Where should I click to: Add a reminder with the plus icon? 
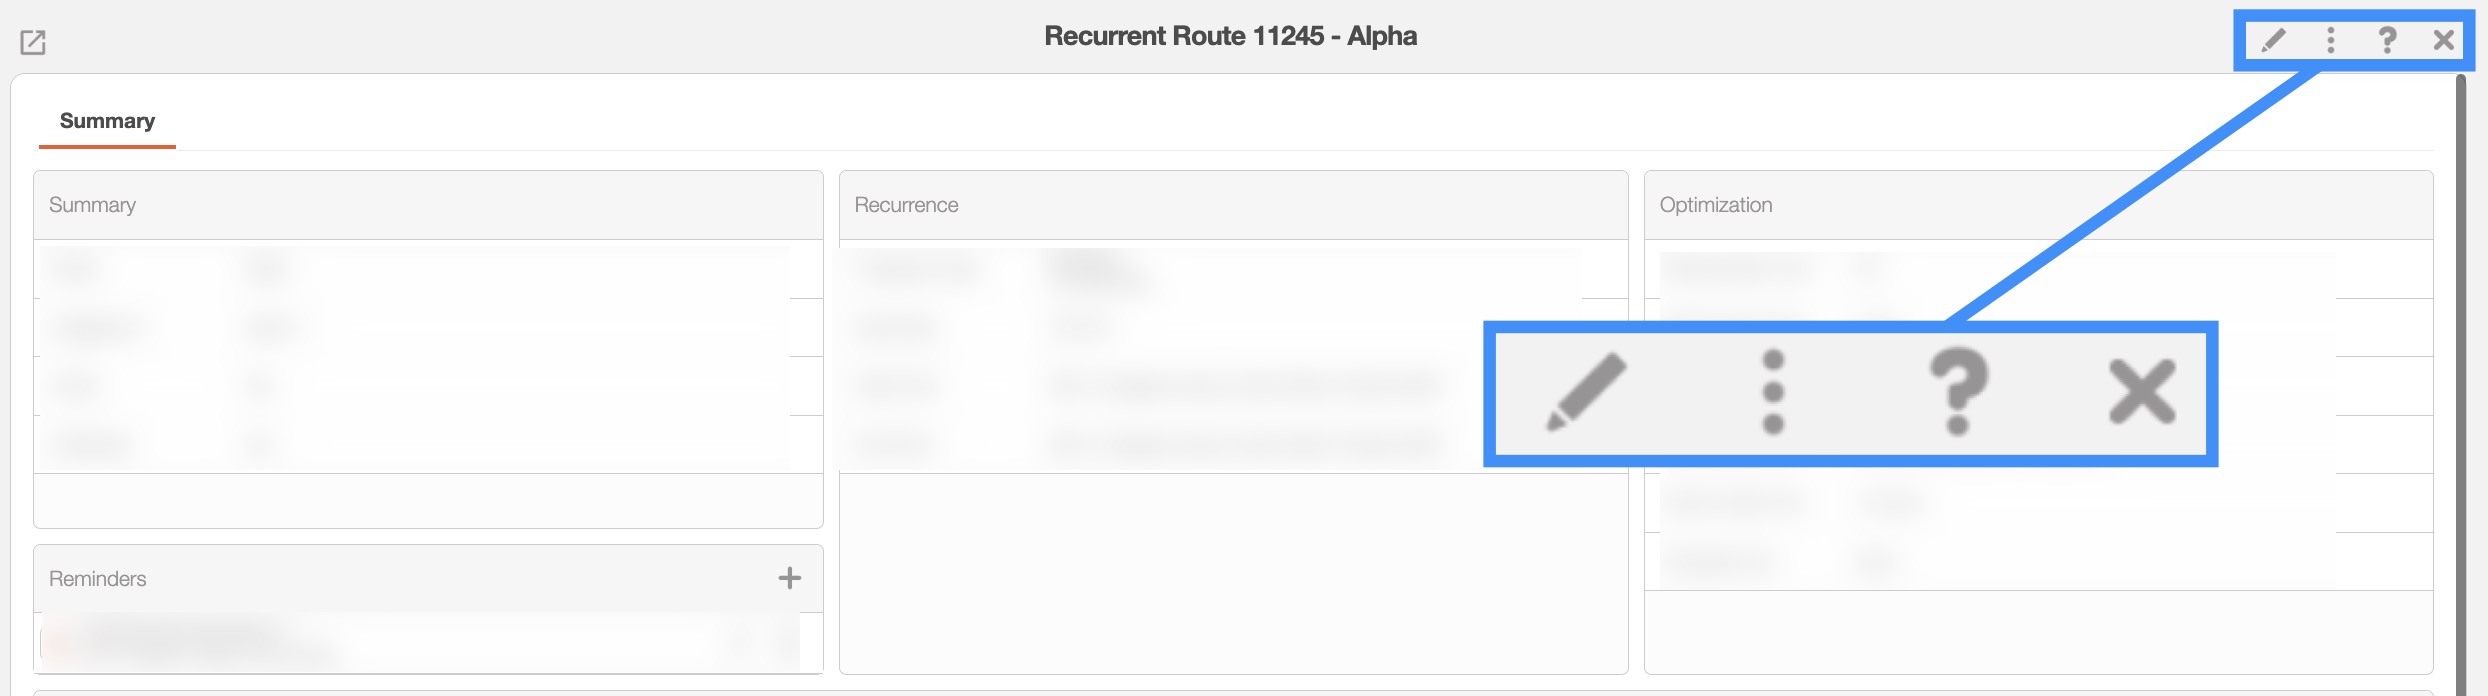tap(790, 578)
